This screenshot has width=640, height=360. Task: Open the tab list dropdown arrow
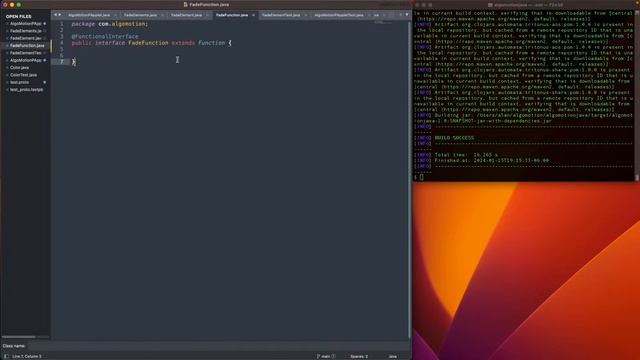pos(407,15)
